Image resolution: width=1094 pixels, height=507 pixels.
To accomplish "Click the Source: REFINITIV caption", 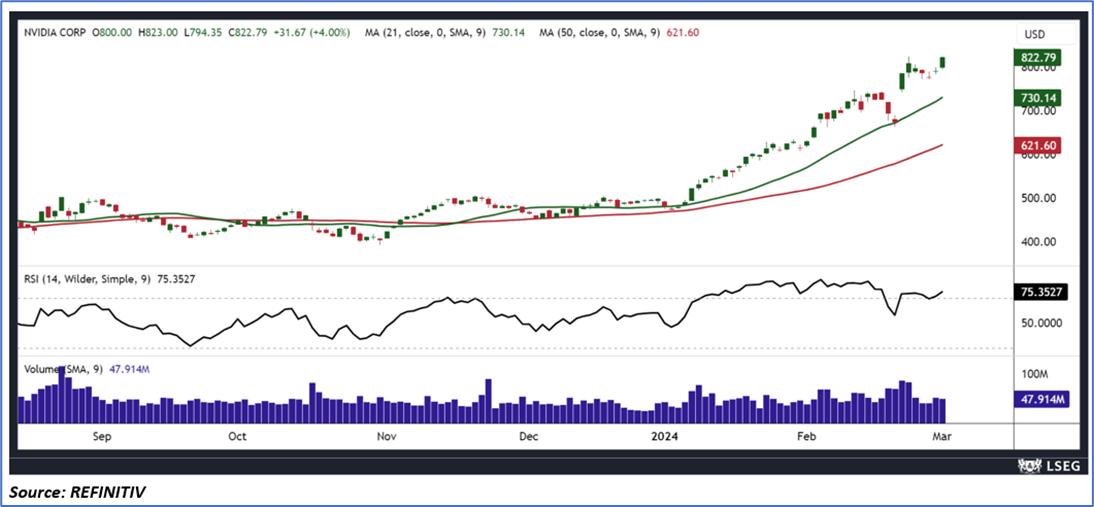I will click(77, 492).
